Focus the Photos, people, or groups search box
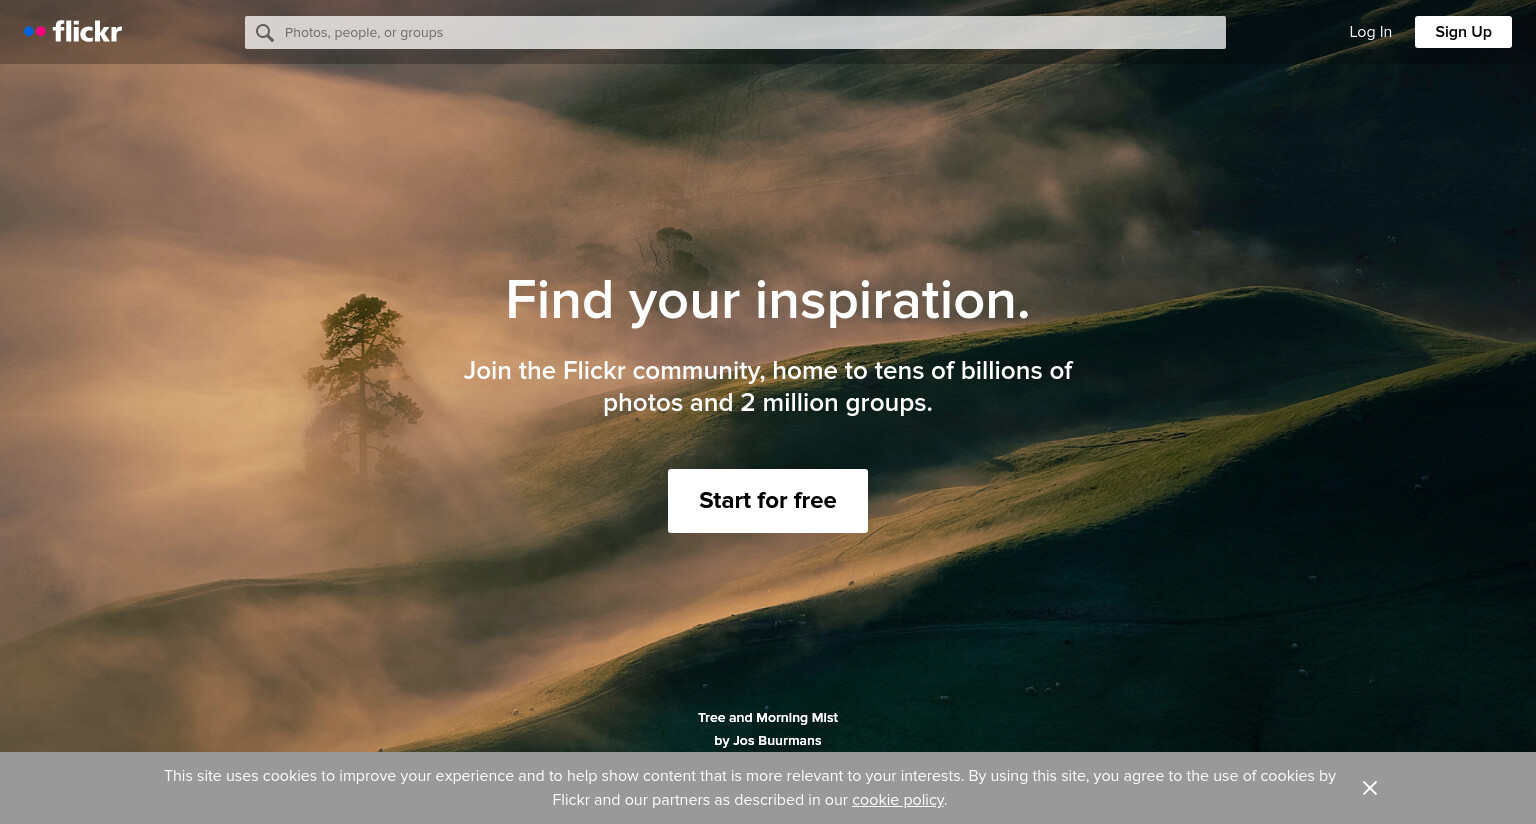The height and width of the screenshot is (824, 1536). click(x=735, y=32)
